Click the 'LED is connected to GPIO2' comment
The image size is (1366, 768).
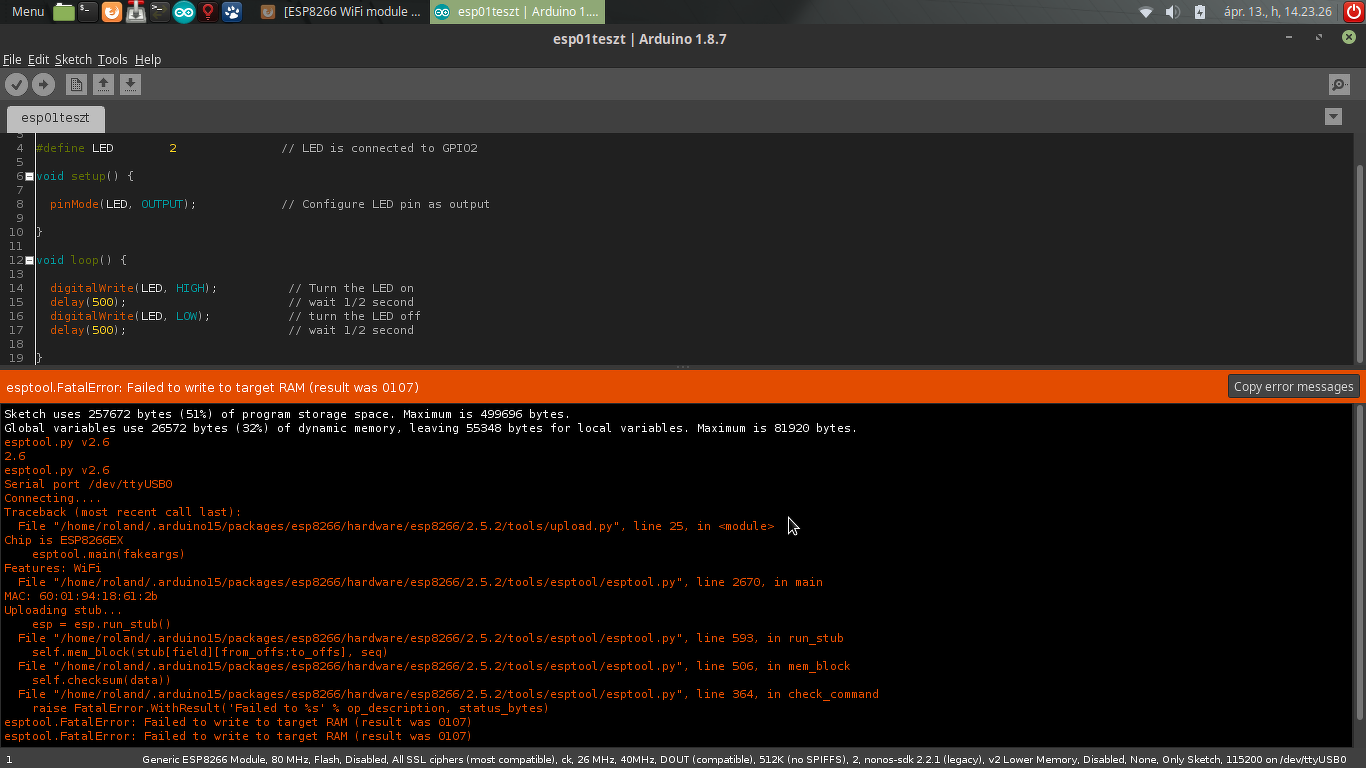click(x=379, y=148)
